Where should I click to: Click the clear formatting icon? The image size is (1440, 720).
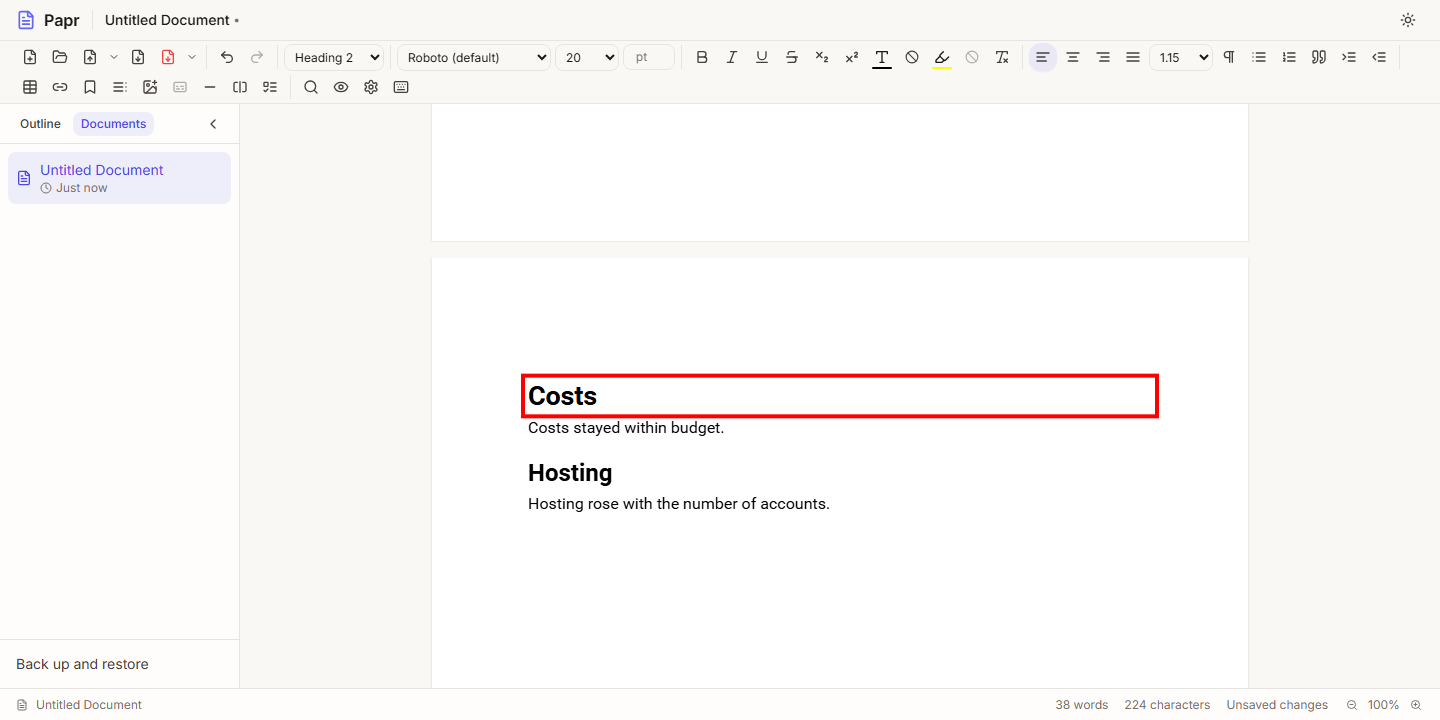point(1002,57)
